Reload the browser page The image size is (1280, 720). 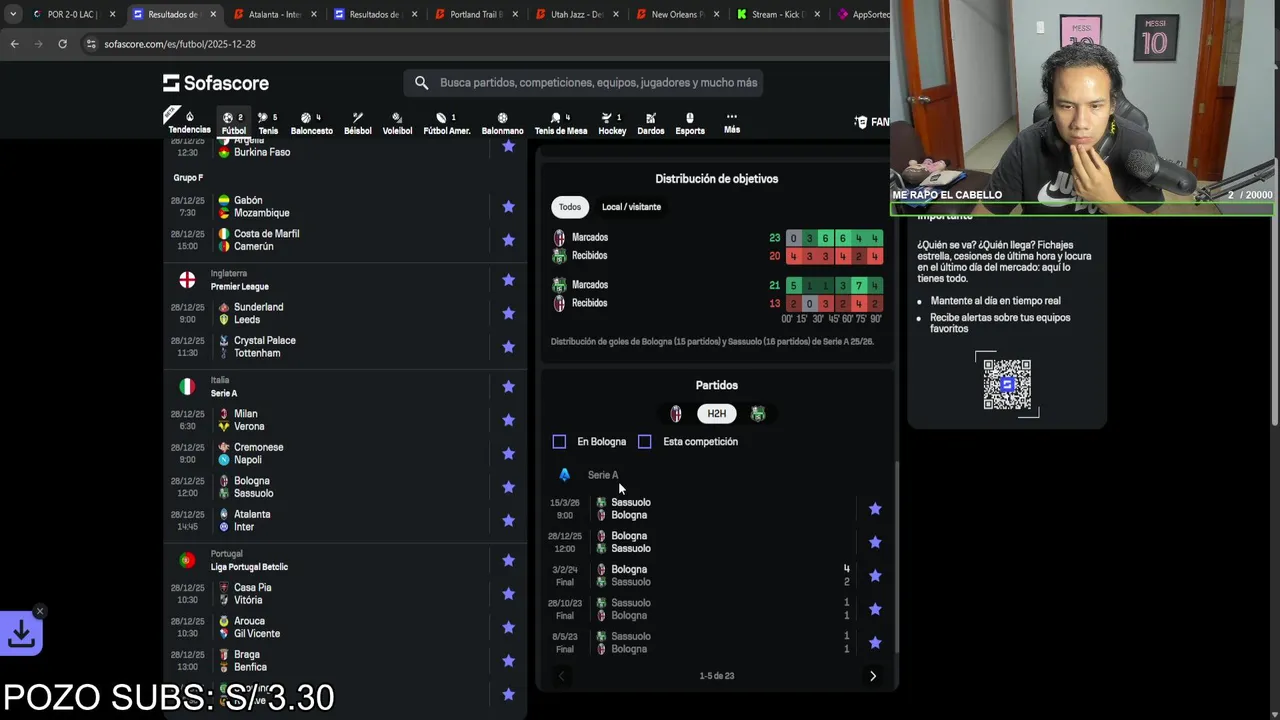(x=62, y=44)
